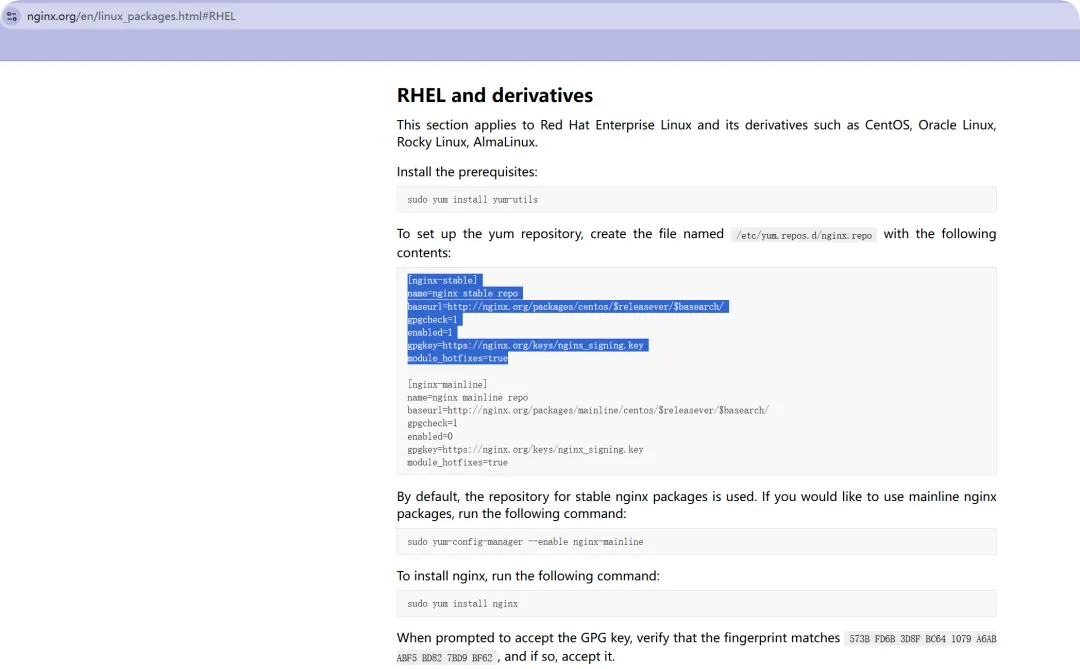Click the 'name=nginx stable repo' line
This screenshot has height=669, width=1080.
click(x=463, y=294)
